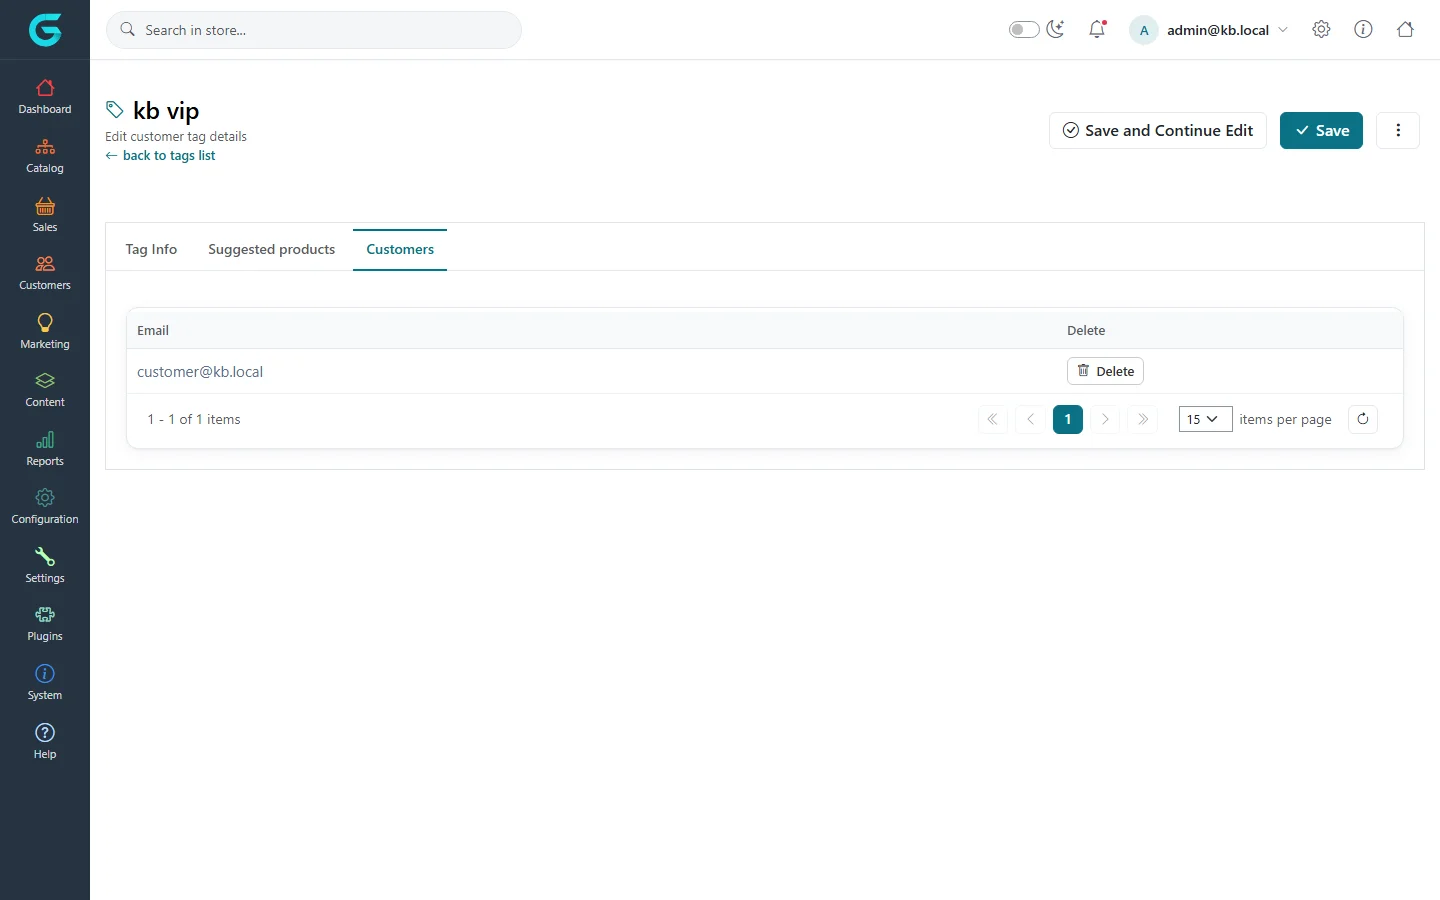Go to the next page of results
Screen dimensions: 1440x900
point(1105,419)
